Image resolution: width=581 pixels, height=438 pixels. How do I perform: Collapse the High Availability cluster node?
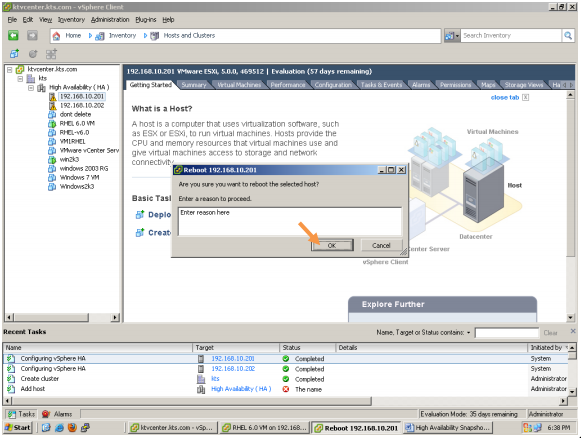pos(31,88)
